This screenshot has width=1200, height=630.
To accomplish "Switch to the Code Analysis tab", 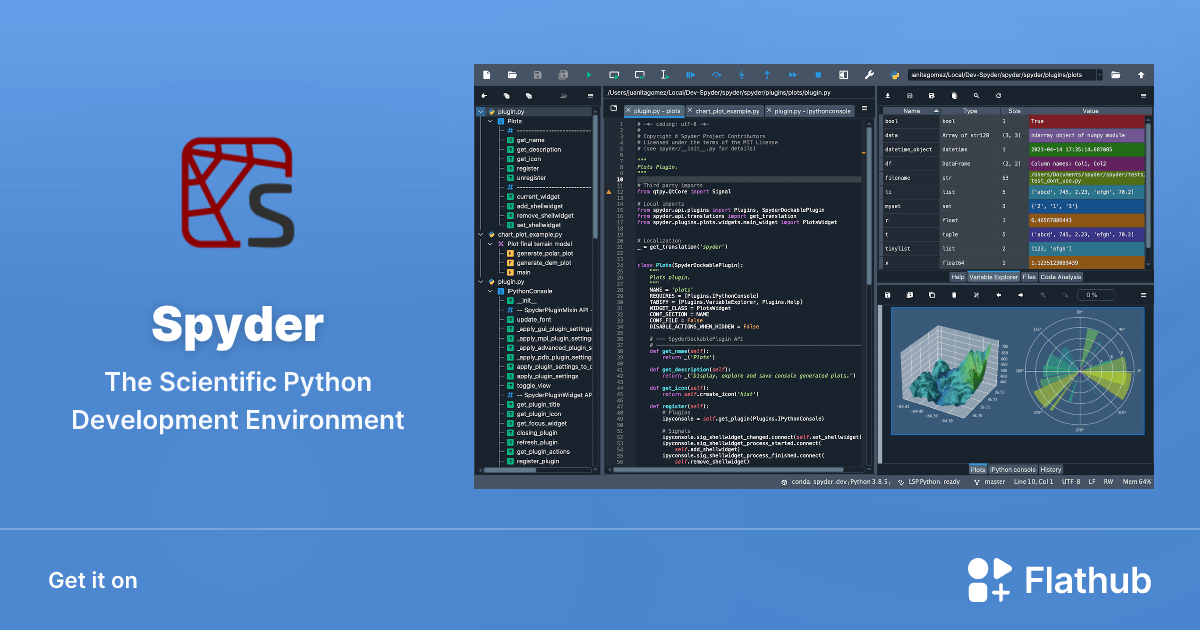I will (1059, 277).
